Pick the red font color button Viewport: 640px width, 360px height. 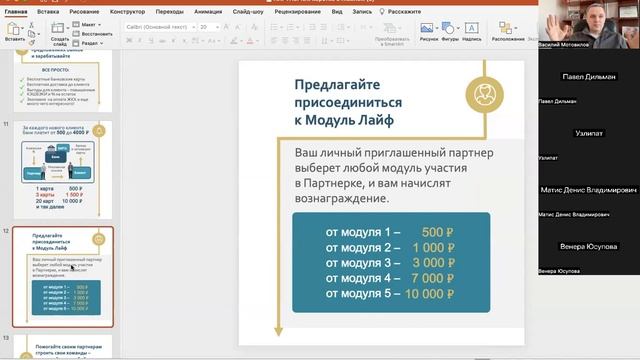pos(250,41)
